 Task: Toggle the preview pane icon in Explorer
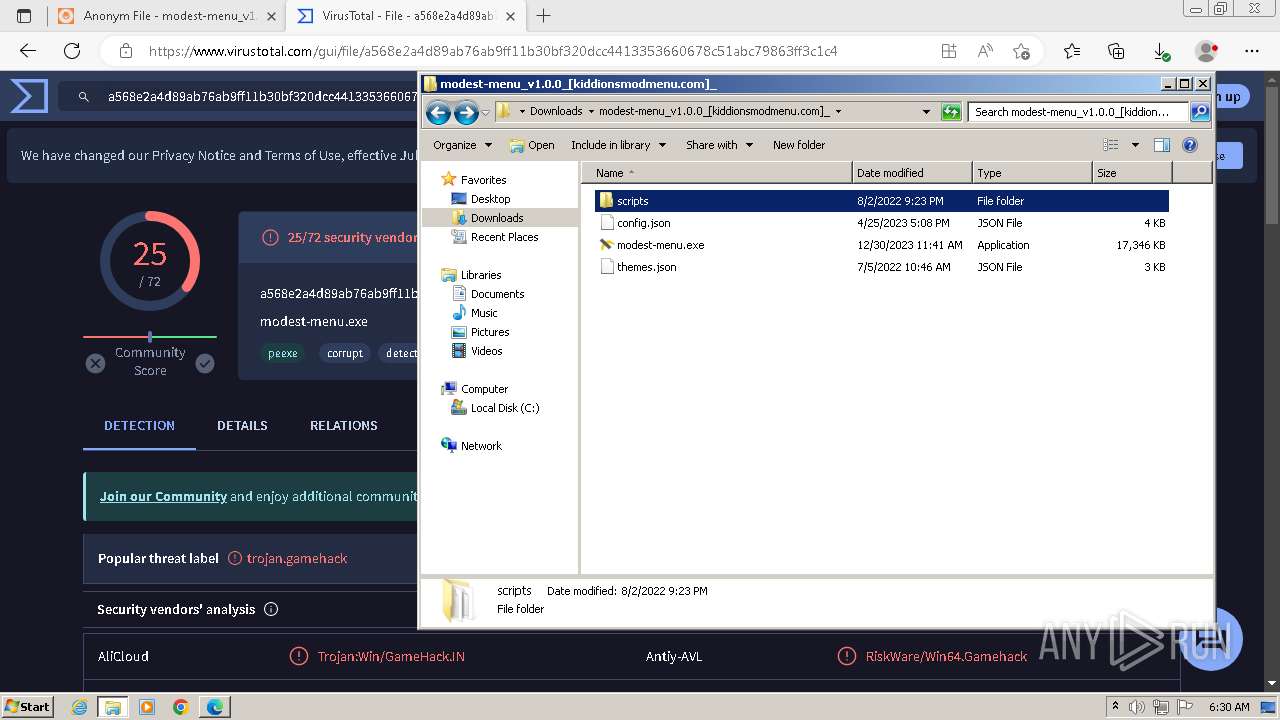(1162, 145)
